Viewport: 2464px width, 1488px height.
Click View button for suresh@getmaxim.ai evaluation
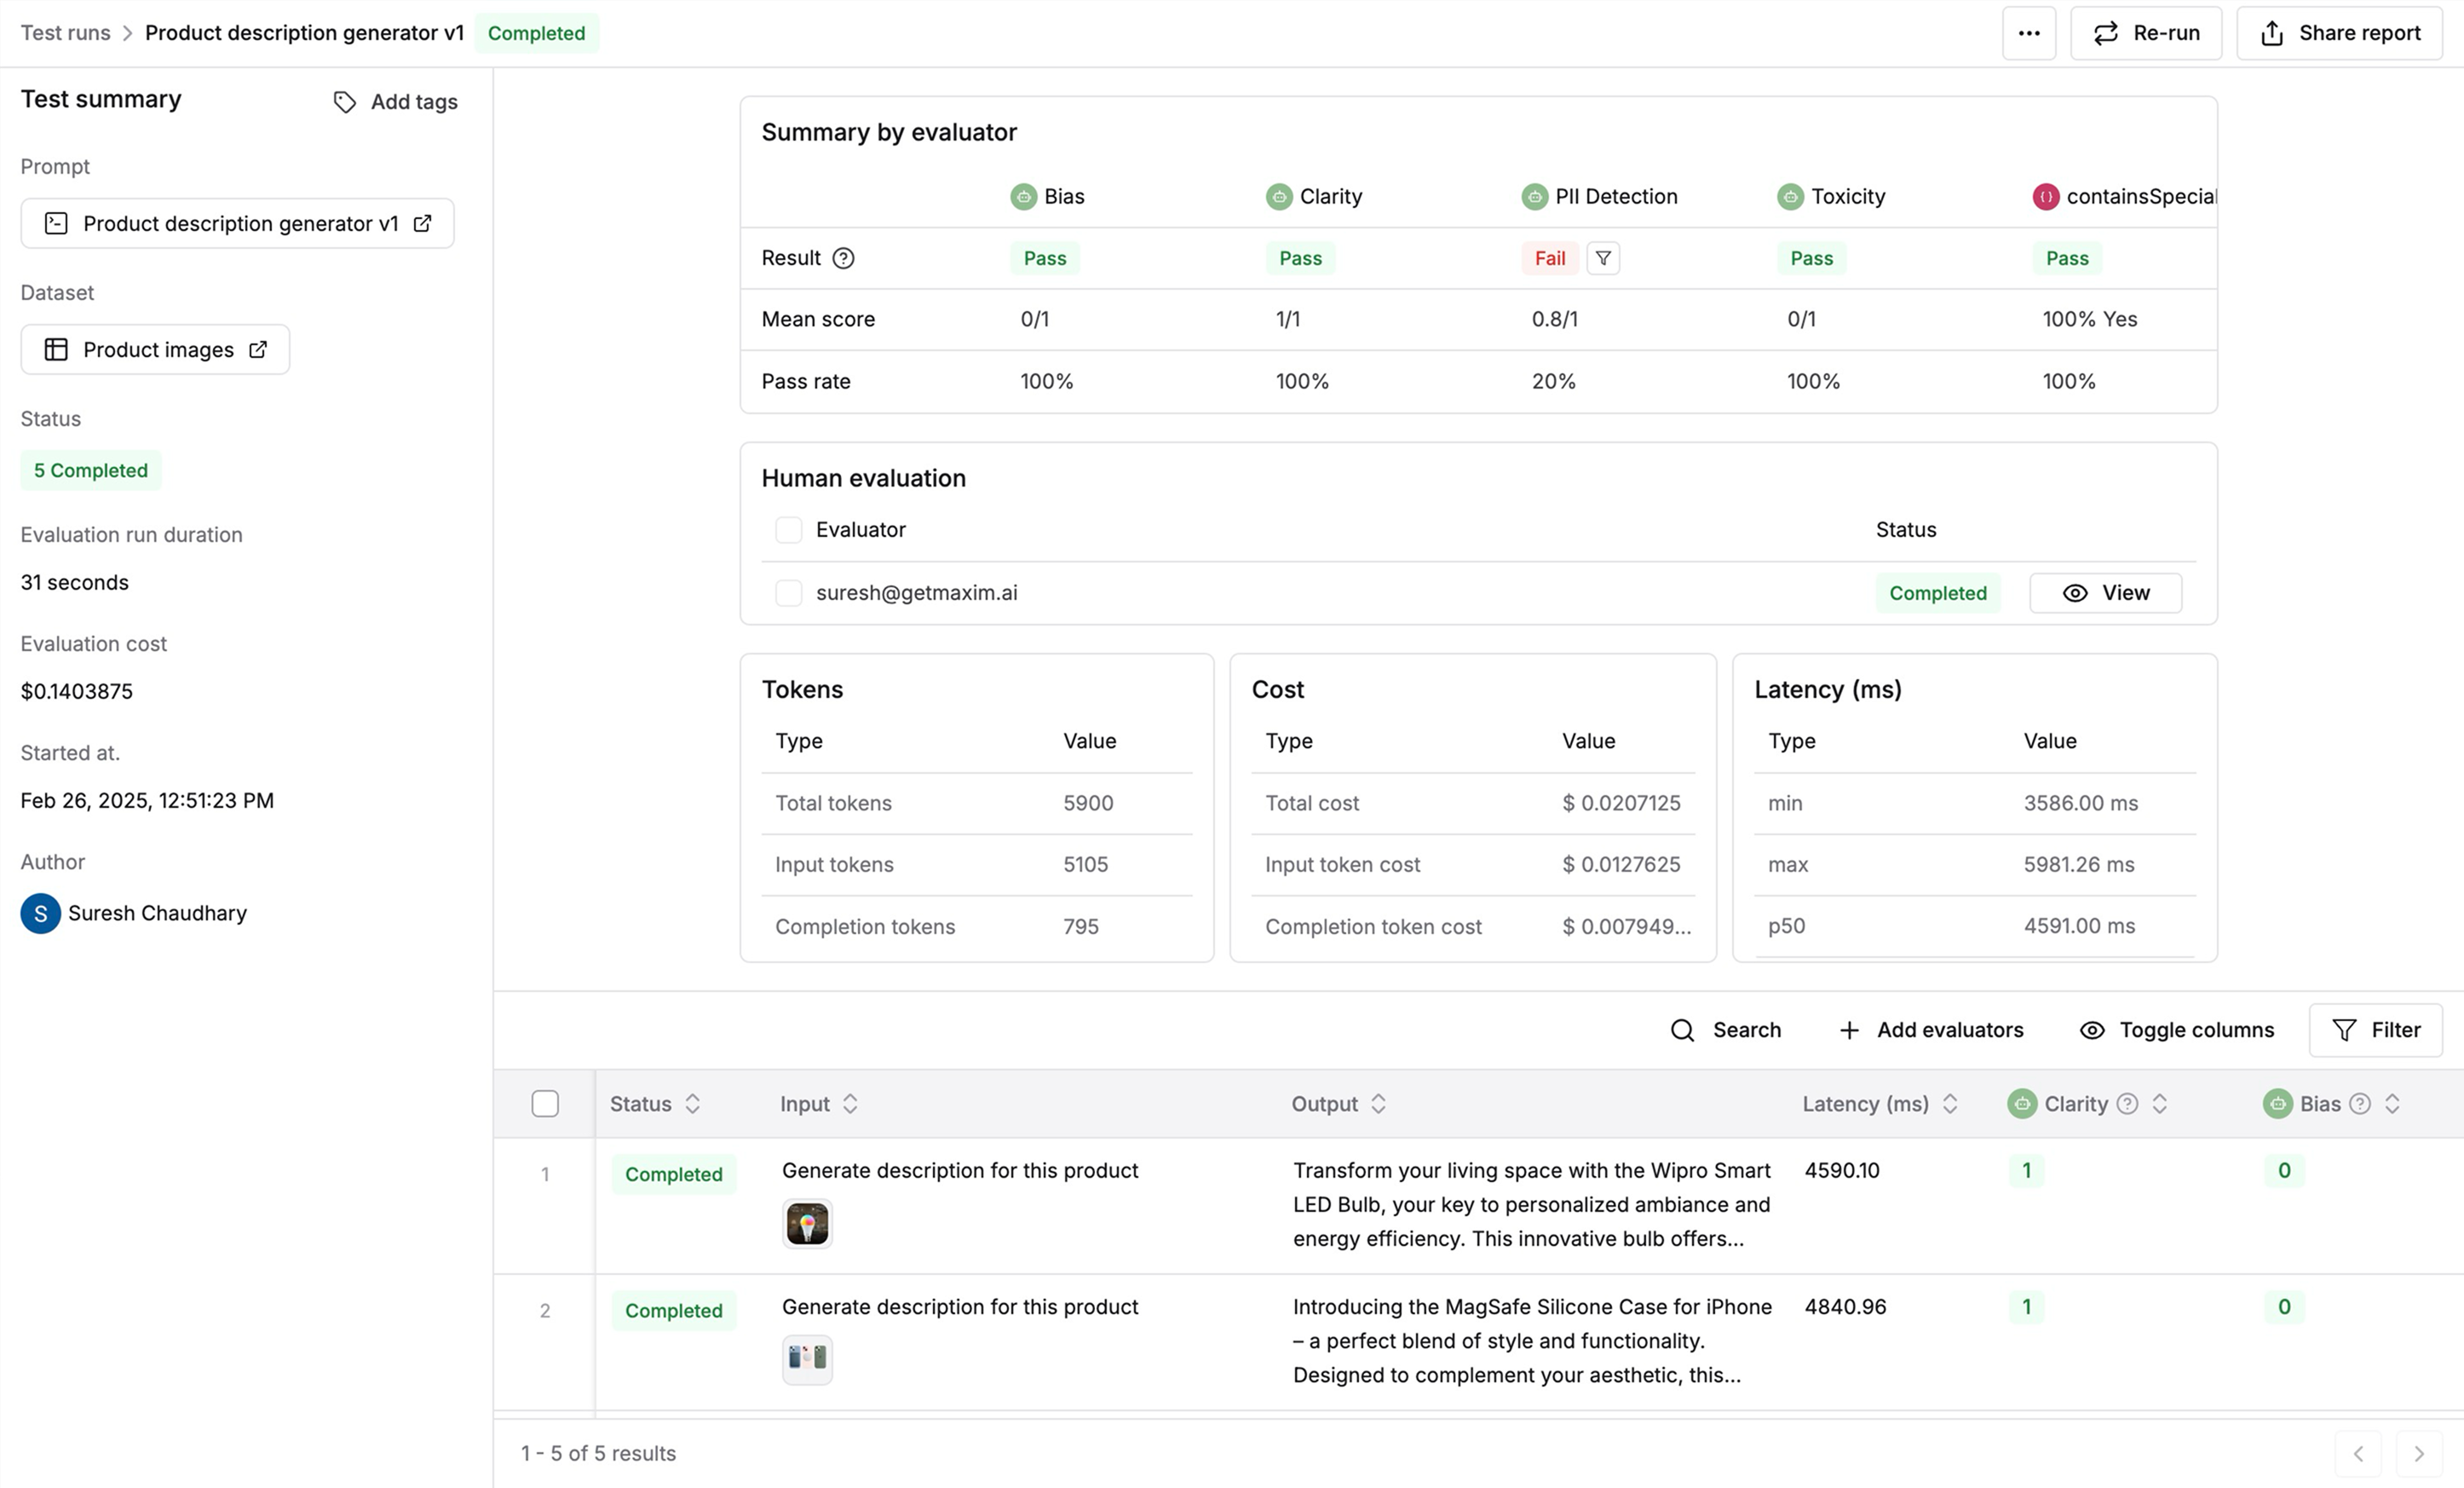pyautogui.click(x=2105, y=591)
